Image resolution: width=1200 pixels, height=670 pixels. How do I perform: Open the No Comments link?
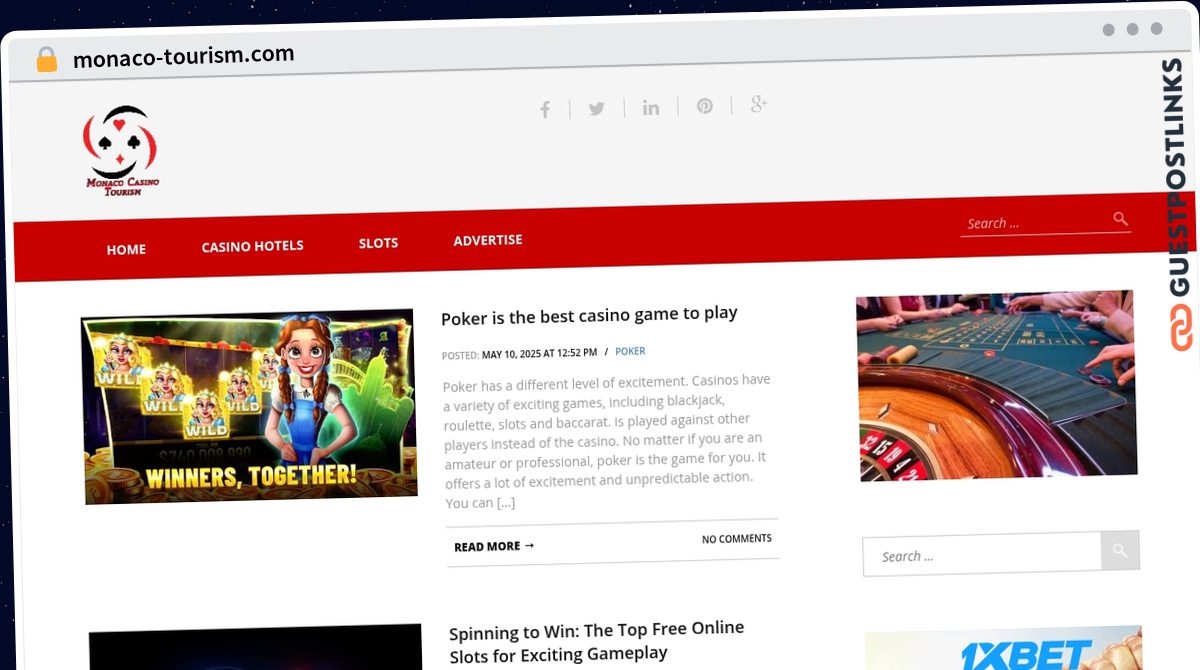pyautogui.click(x=736, y=538)
